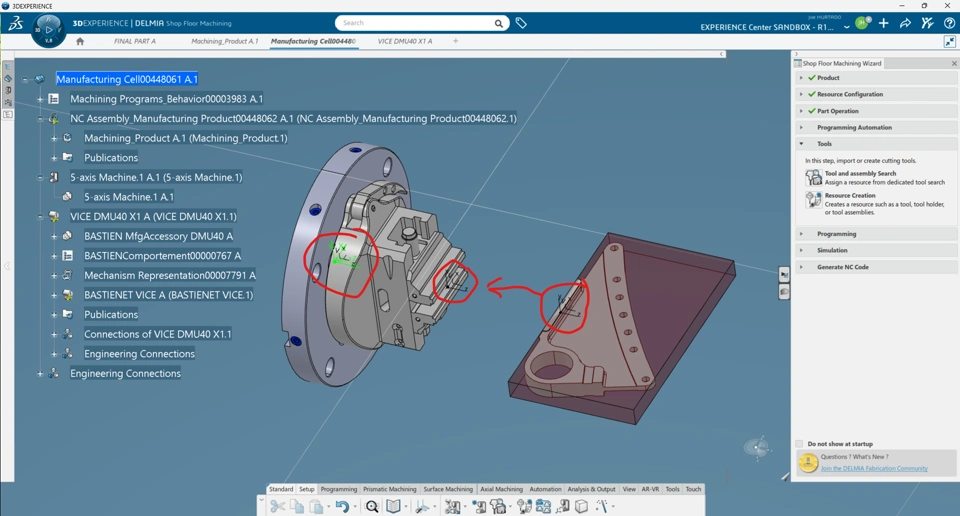Switch to the FINAL PART A tab
Screen dimensions: 960x516
click(x=135, y=42)
